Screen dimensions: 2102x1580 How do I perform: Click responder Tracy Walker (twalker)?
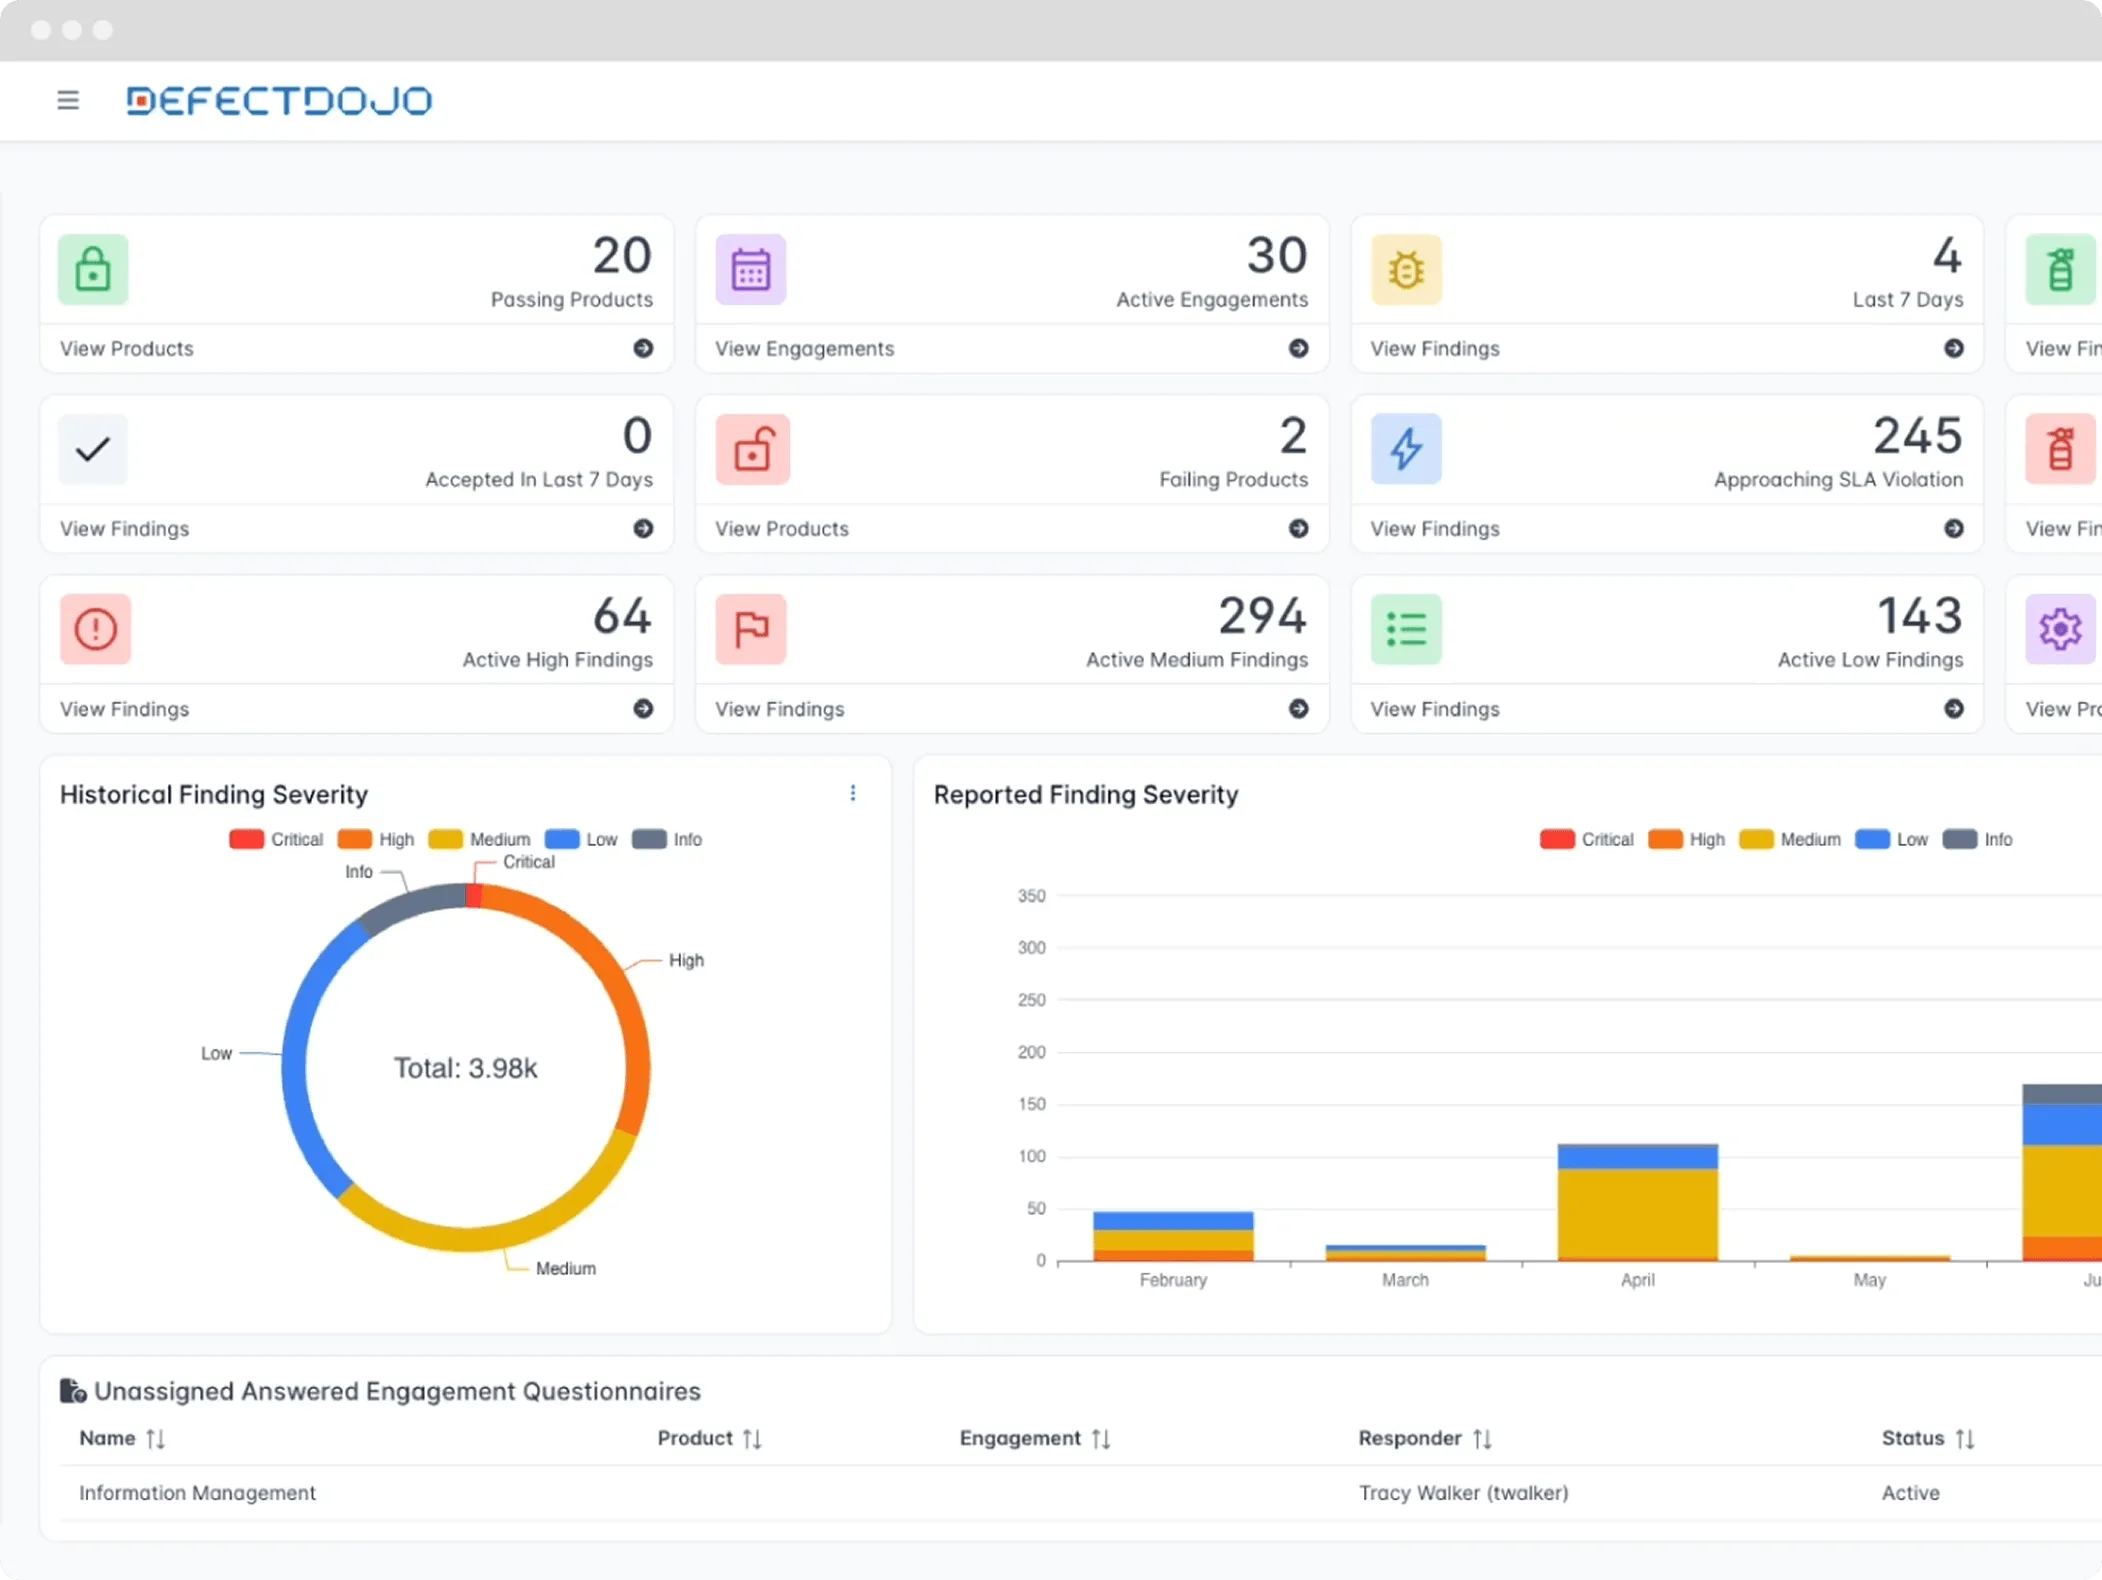pyautogui.click(x=1463, y=1492)
